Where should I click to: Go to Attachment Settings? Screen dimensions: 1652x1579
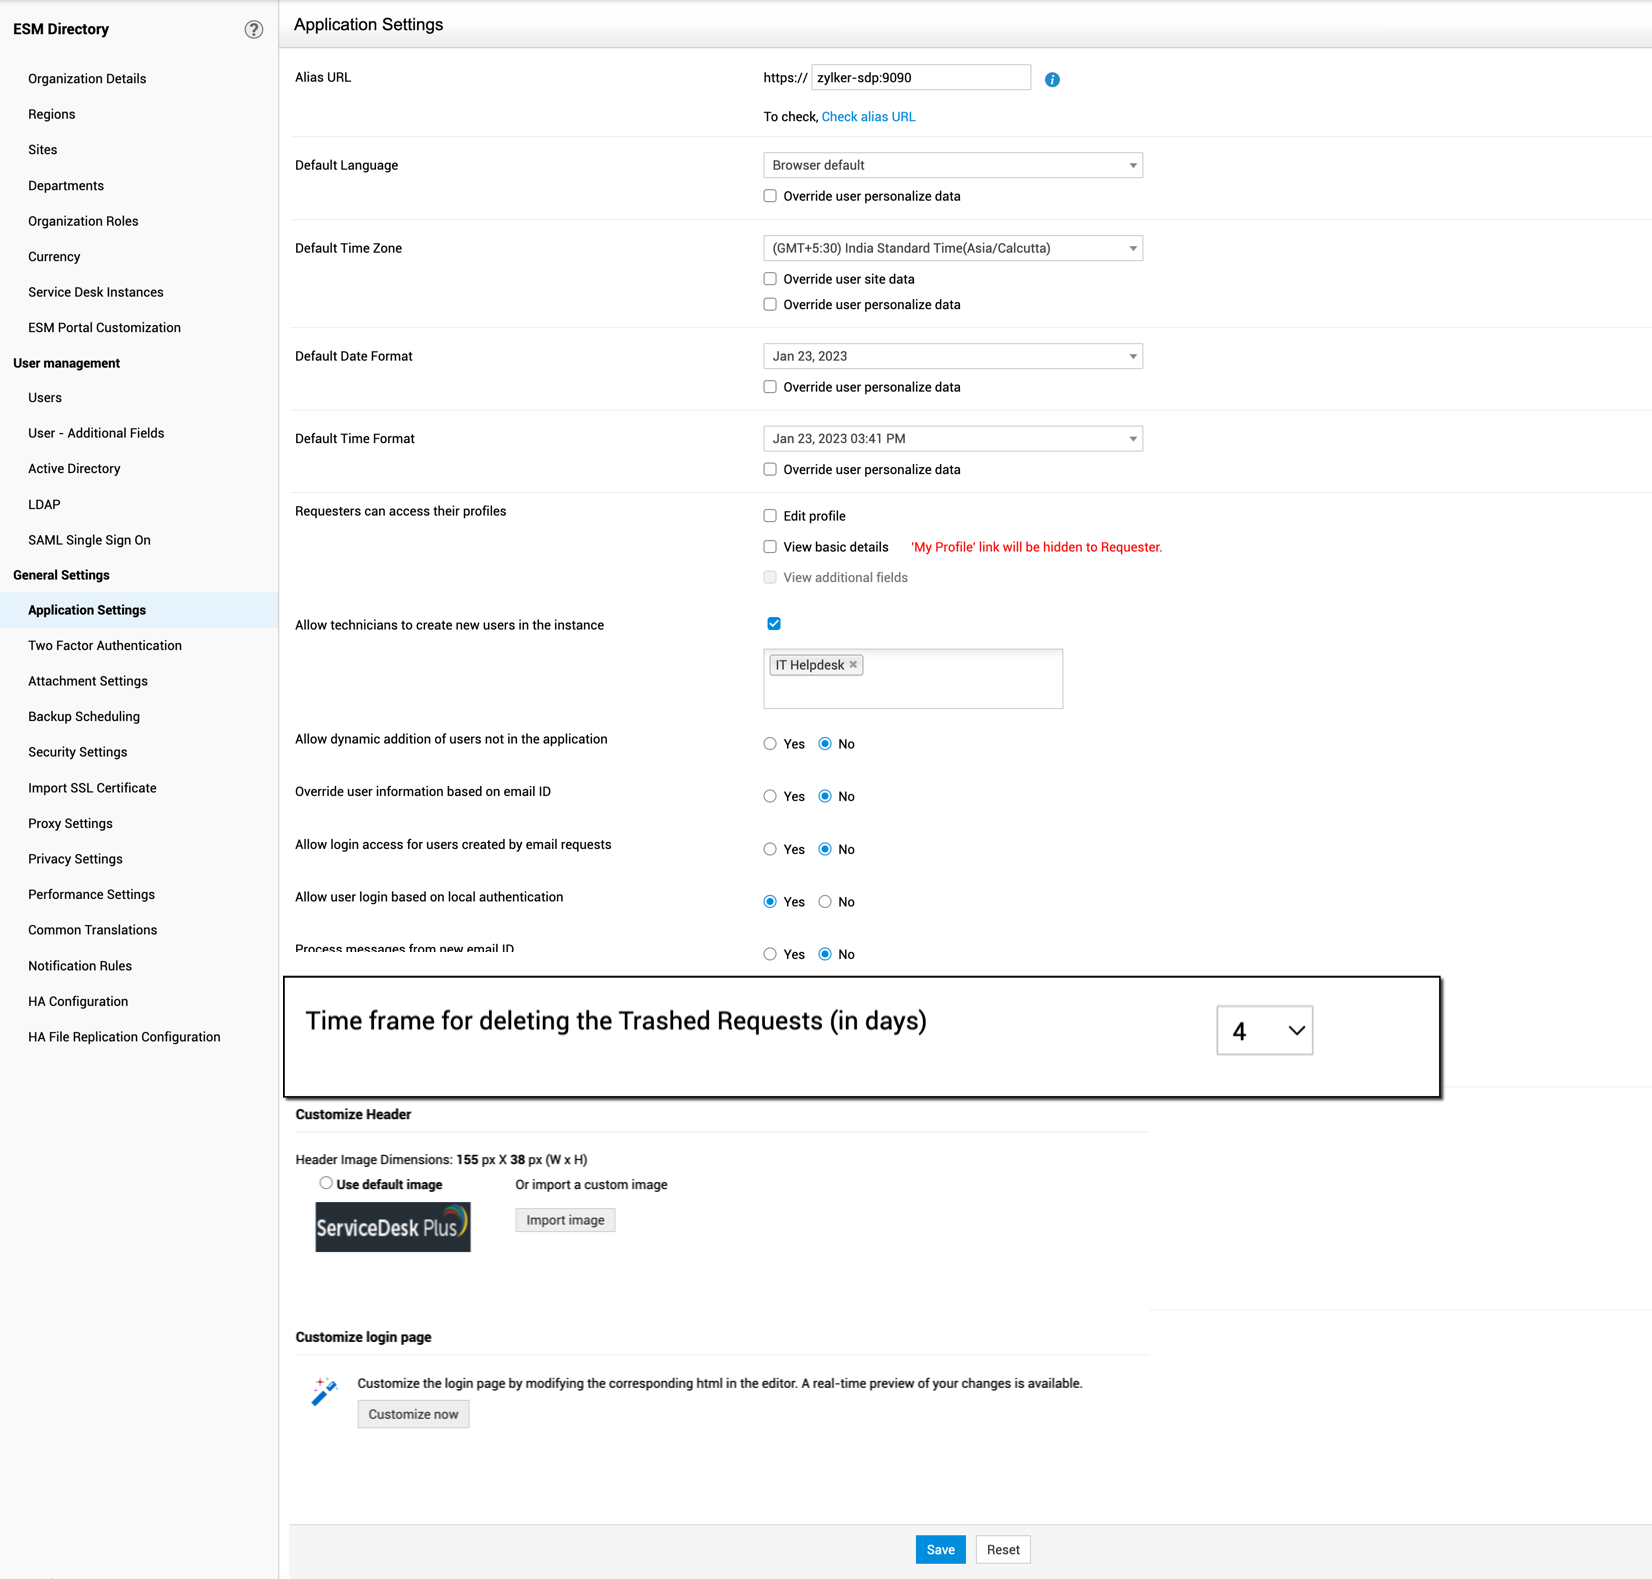88,681
